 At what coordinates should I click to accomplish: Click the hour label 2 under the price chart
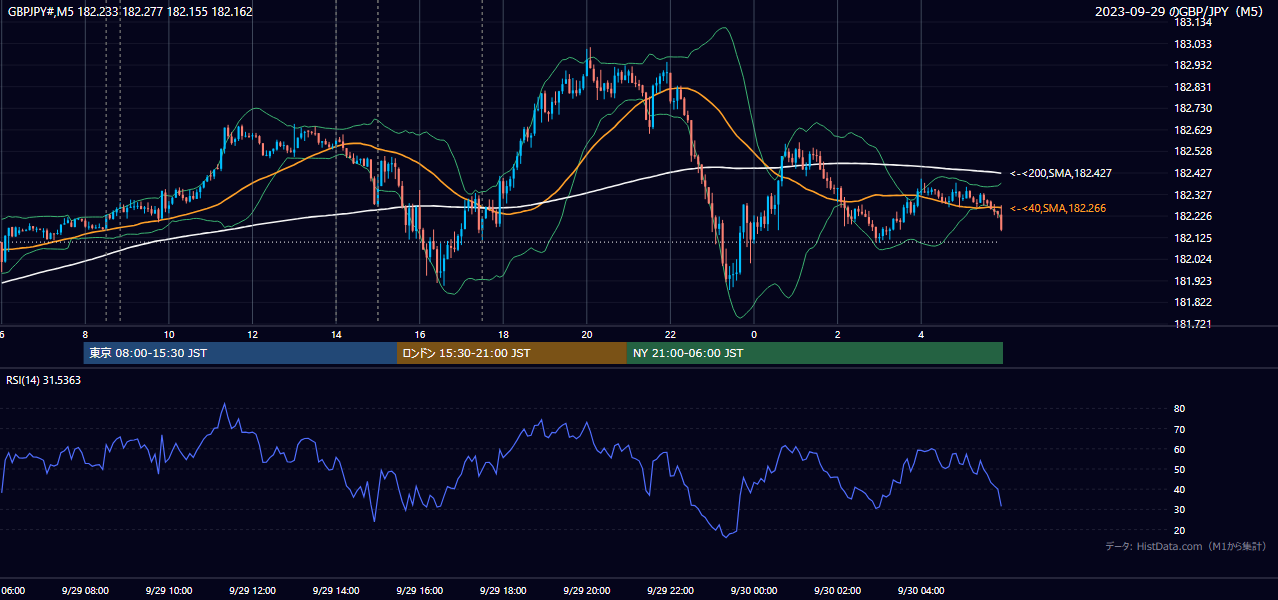tap(838, 334)
